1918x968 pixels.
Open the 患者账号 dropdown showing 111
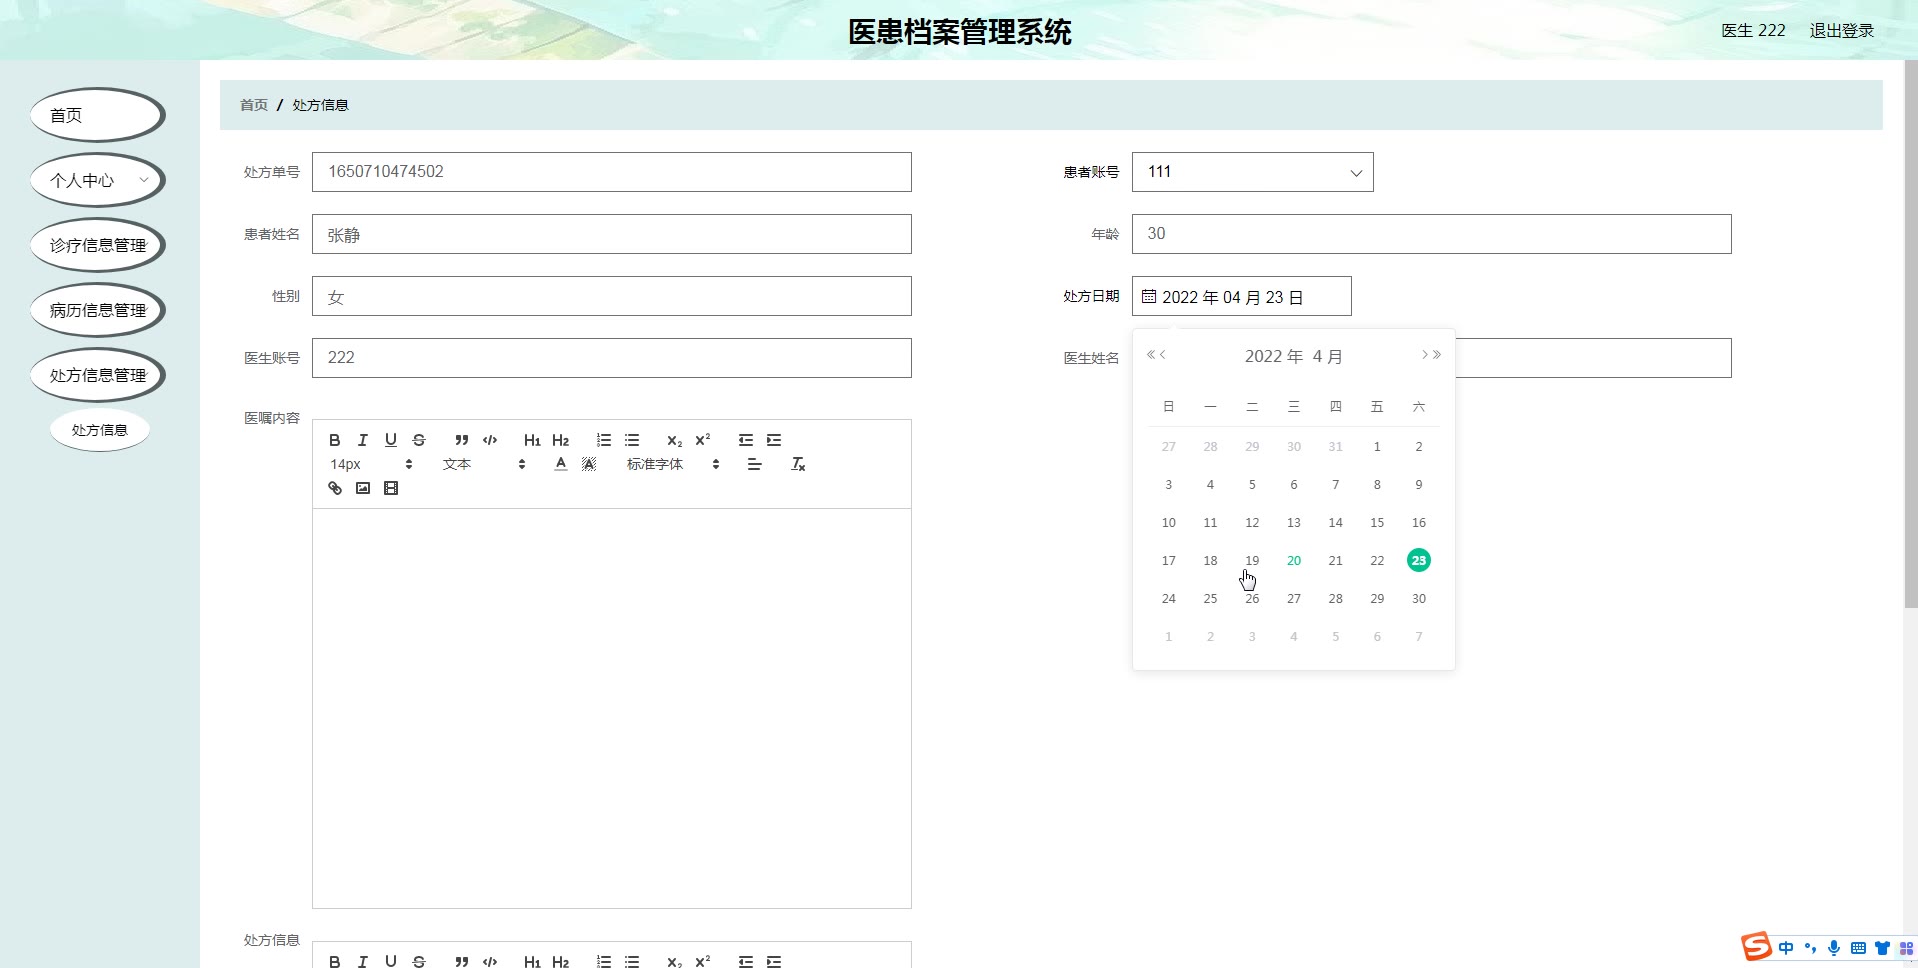[1252, 172]
